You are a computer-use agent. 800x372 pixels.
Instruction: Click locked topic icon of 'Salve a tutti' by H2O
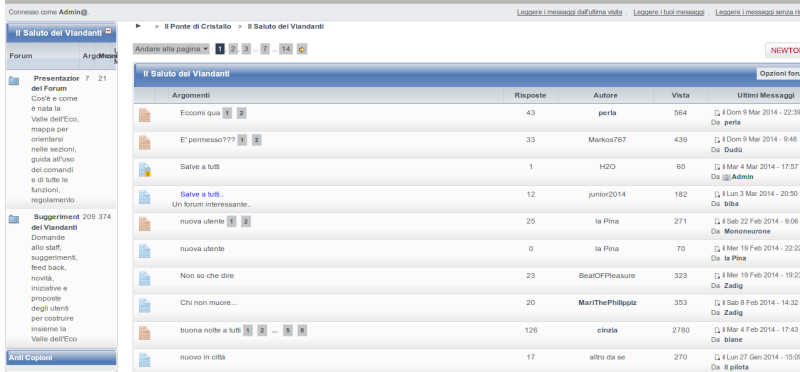pyautogui.click(x=145, y=169)
